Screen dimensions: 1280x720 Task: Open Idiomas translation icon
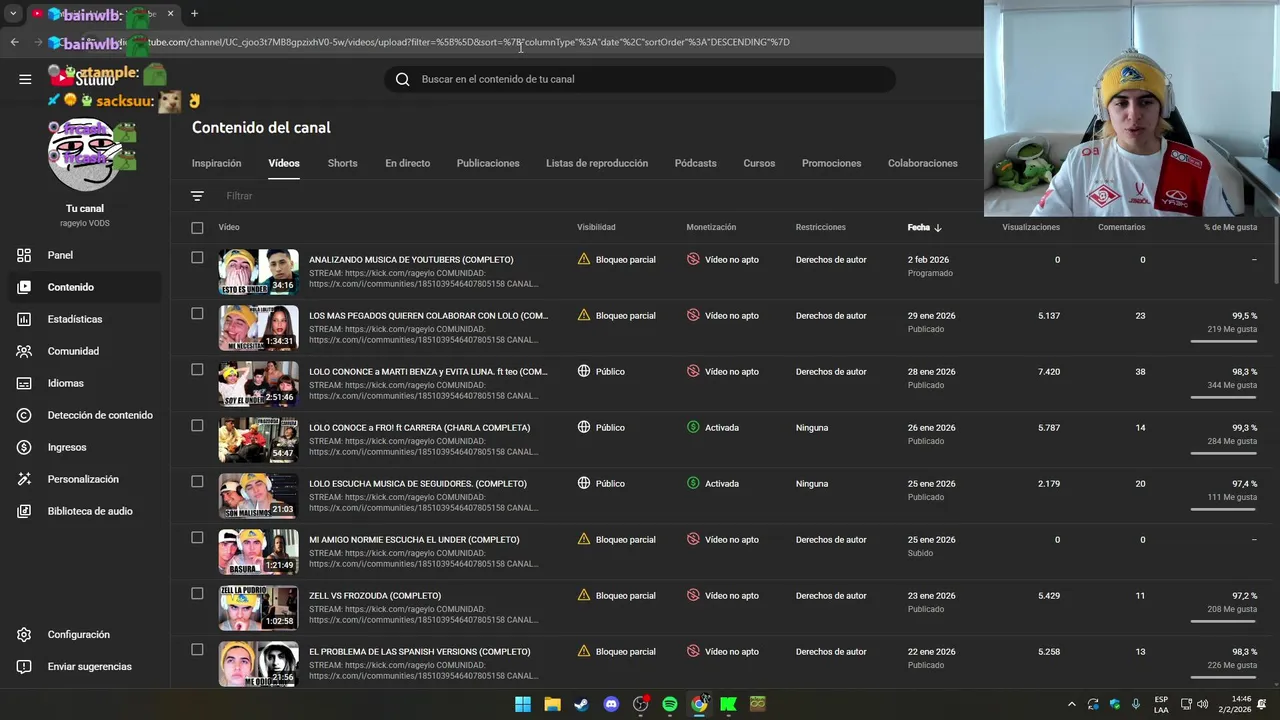coord(24,383)
